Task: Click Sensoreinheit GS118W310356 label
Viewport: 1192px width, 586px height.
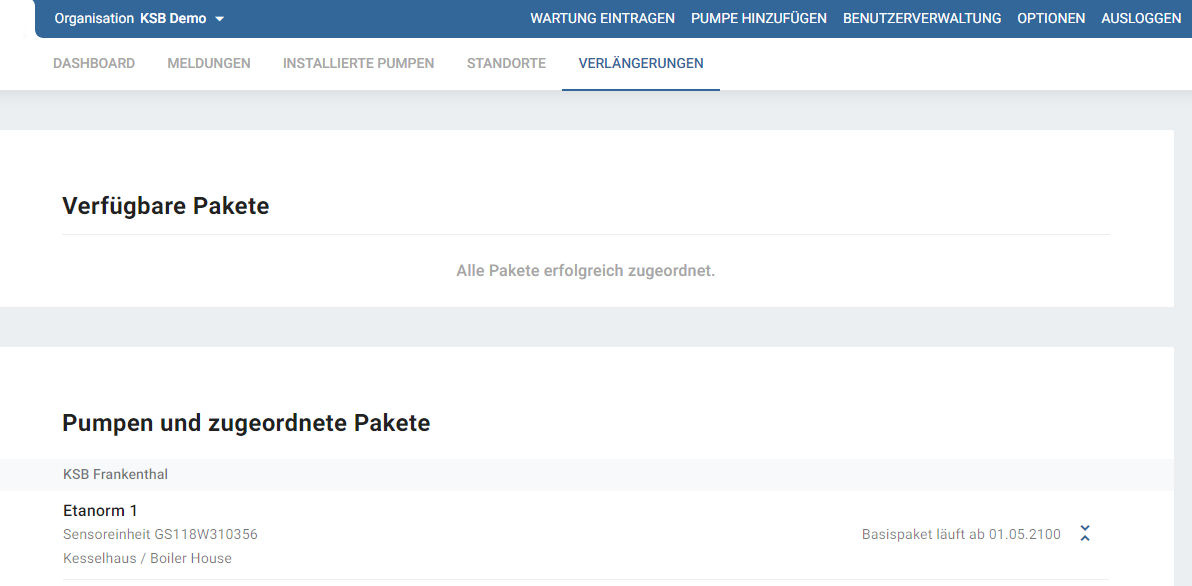Action: [x=160, y=534]
